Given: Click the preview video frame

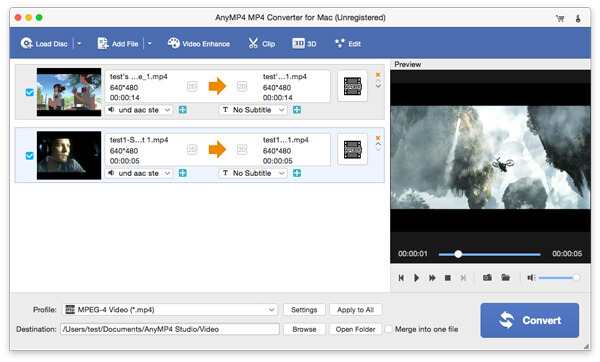Looking at the screenshot, I should point(490,157).
